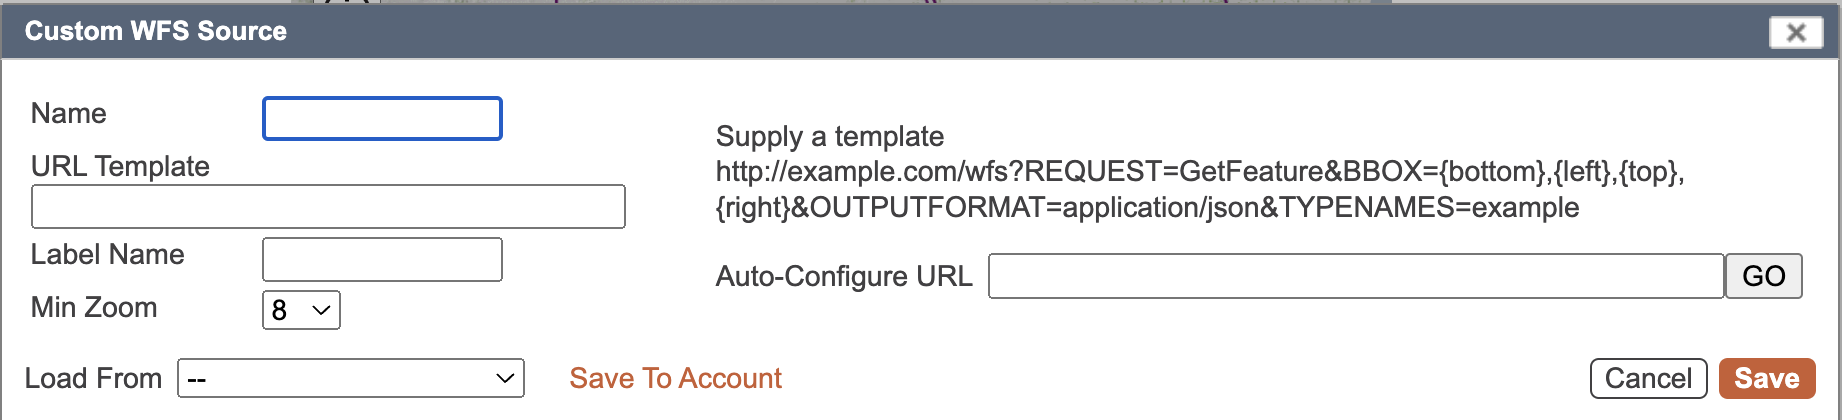Screen dimensions: 1842x420
Task: Expand the Load From dropdown
Action: pyautogui.click(x=351, y=378)
